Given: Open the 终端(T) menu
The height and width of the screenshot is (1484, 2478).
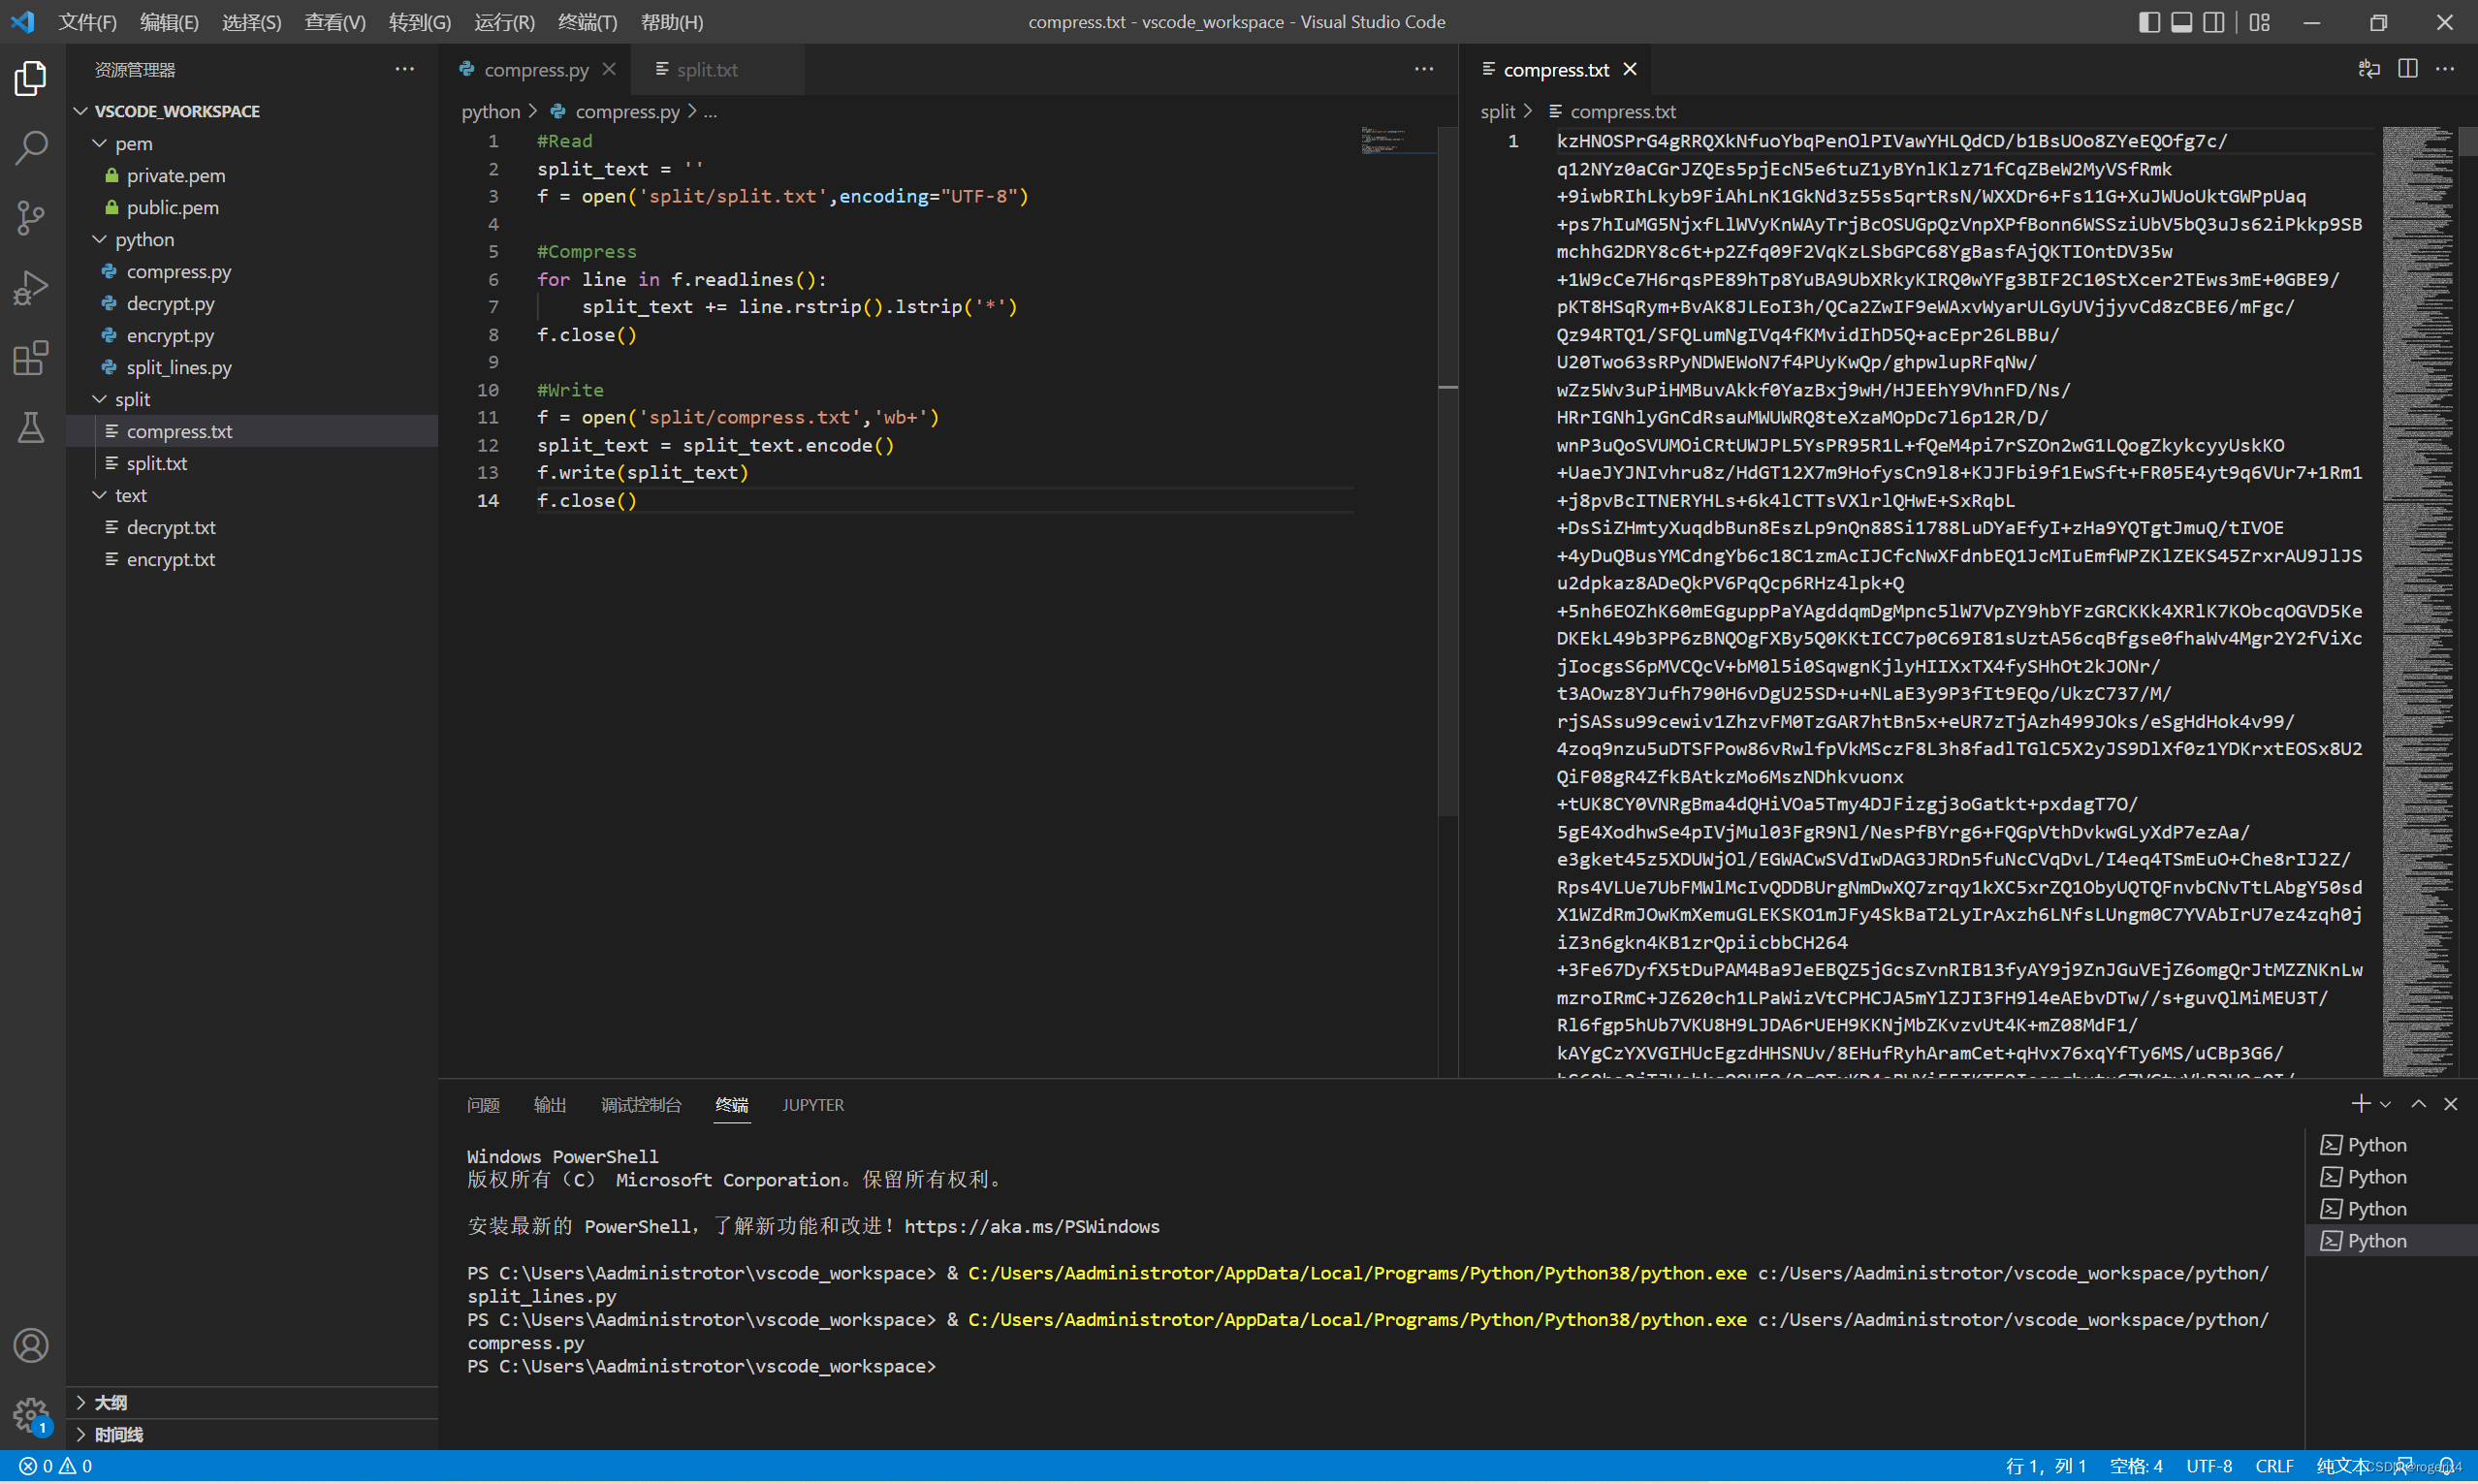Looking at the screenshot, I should (x=587, y=22).
